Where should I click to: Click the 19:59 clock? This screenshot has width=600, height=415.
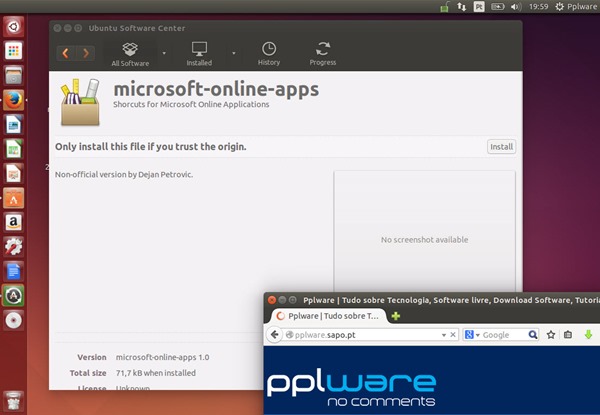(538, 7)
